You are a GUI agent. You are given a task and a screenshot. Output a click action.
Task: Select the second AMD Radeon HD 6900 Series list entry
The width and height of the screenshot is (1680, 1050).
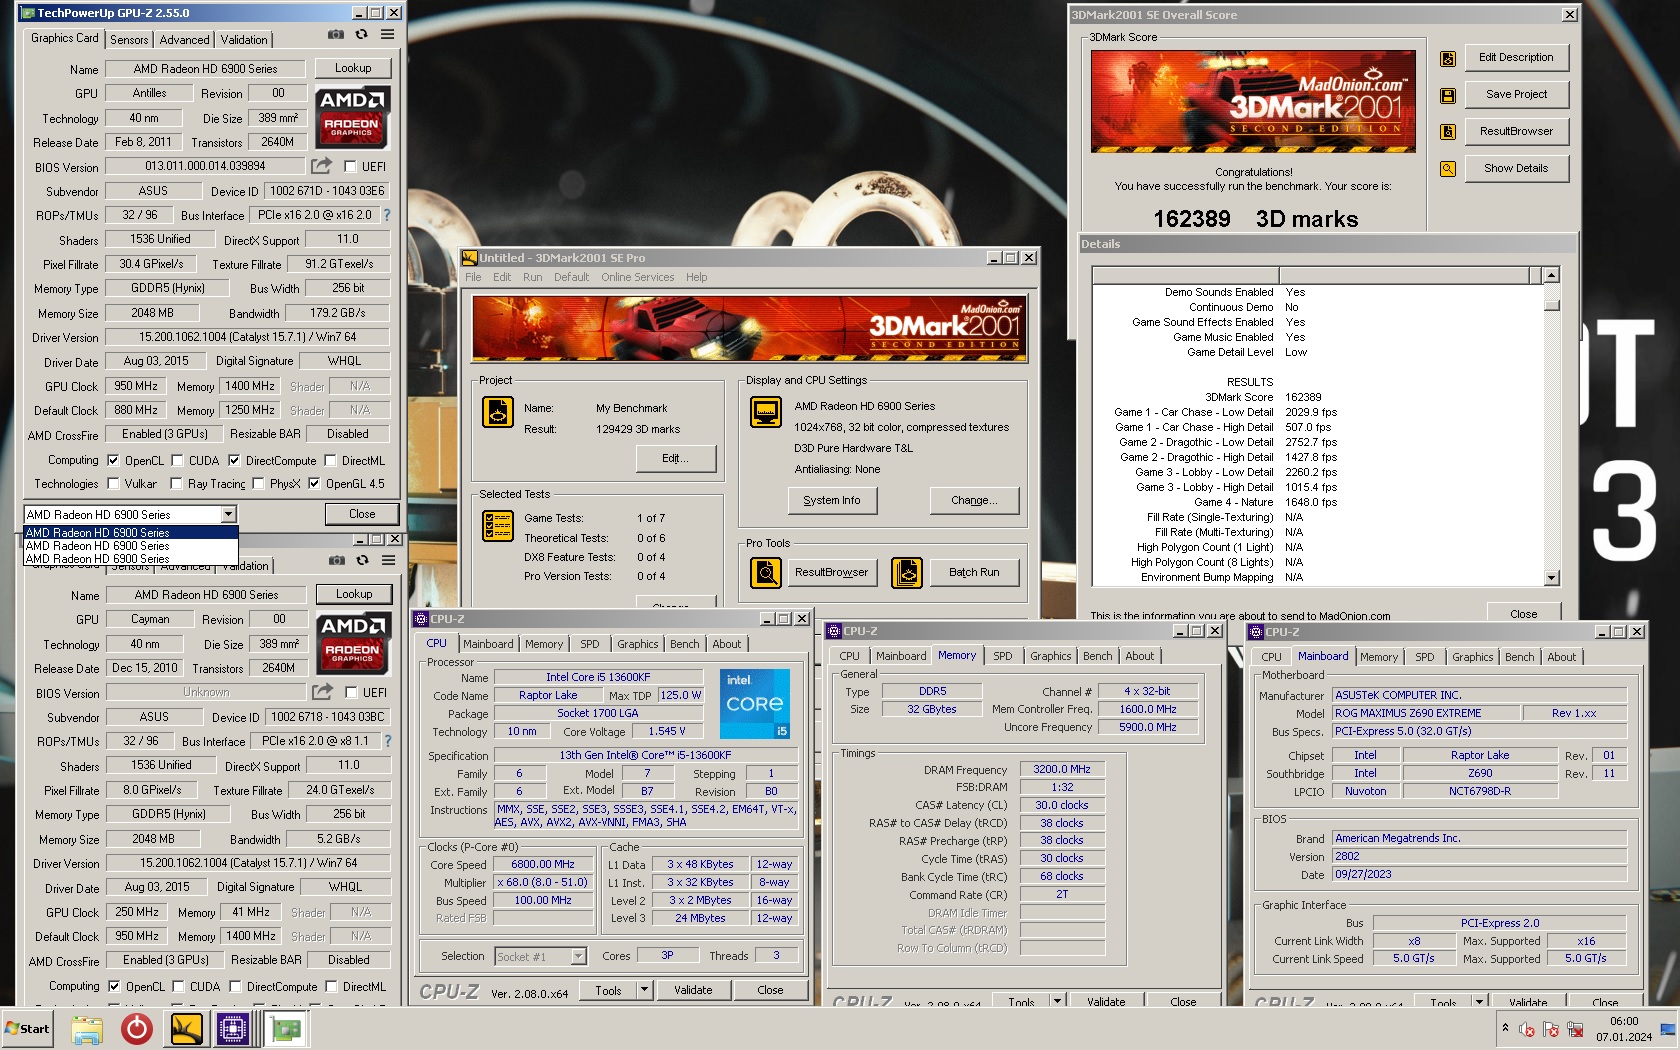(x=131, y=546)
